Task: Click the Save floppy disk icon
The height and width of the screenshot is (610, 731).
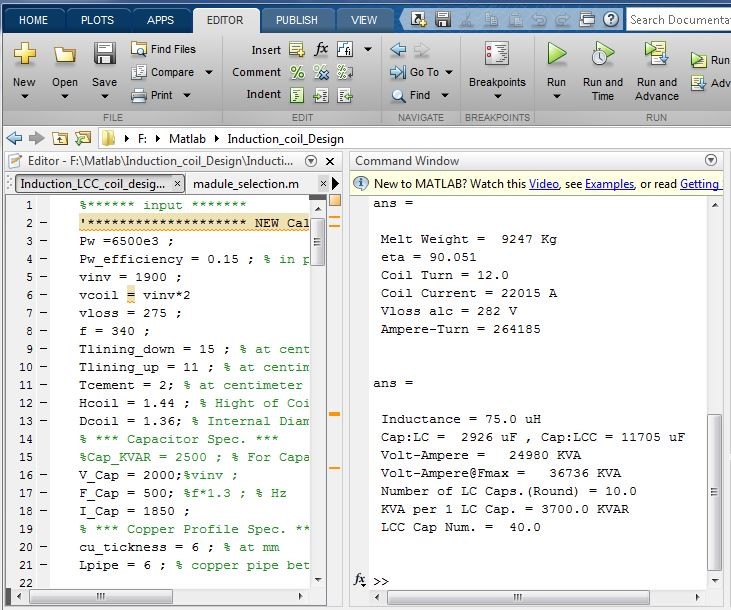Action: (x=104, y=53)
